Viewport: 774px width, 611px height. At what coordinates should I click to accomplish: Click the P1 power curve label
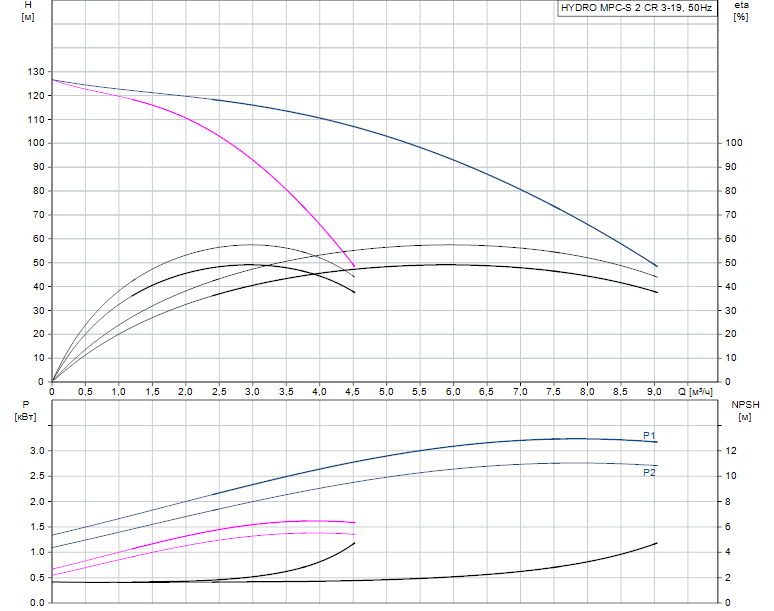649,435
